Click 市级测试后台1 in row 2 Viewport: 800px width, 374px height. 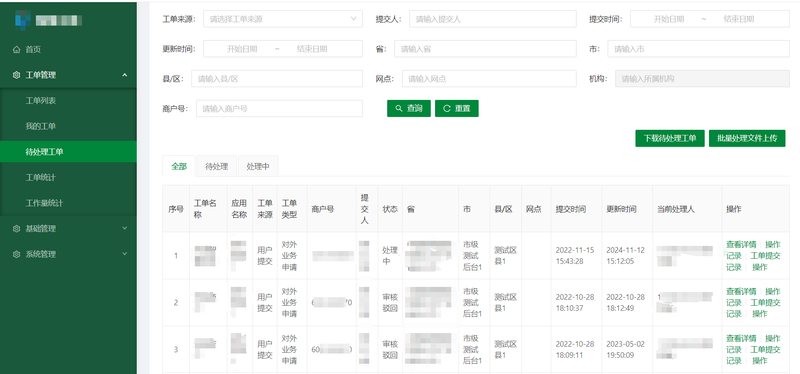tap(472, 303)
